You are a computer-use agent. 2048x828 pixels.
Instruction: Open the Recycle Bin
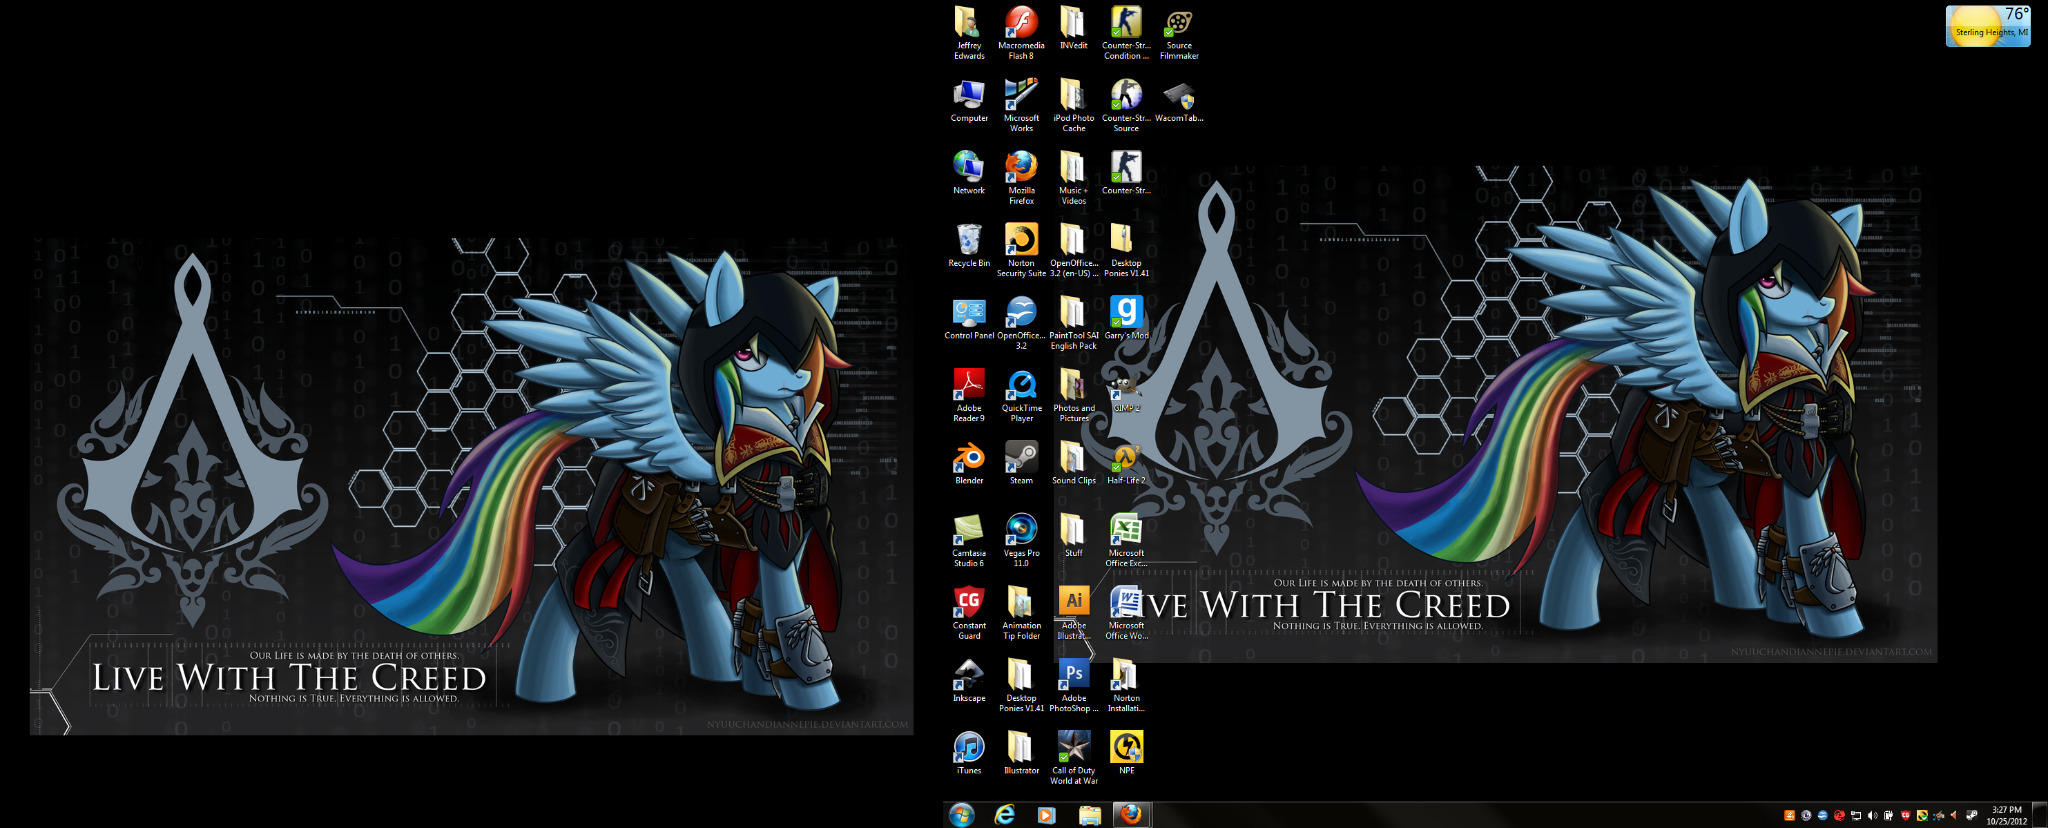[969, 246]
